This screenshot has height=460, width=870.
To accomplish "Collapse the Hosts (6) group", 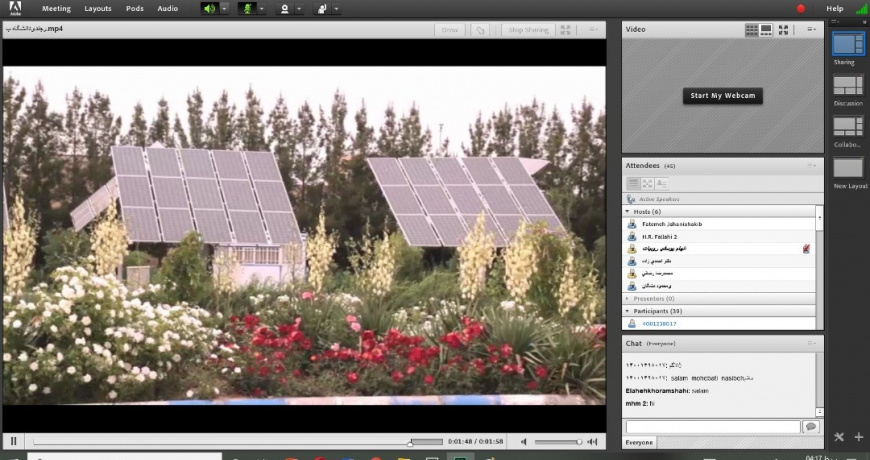I will (x=628, y=211).
